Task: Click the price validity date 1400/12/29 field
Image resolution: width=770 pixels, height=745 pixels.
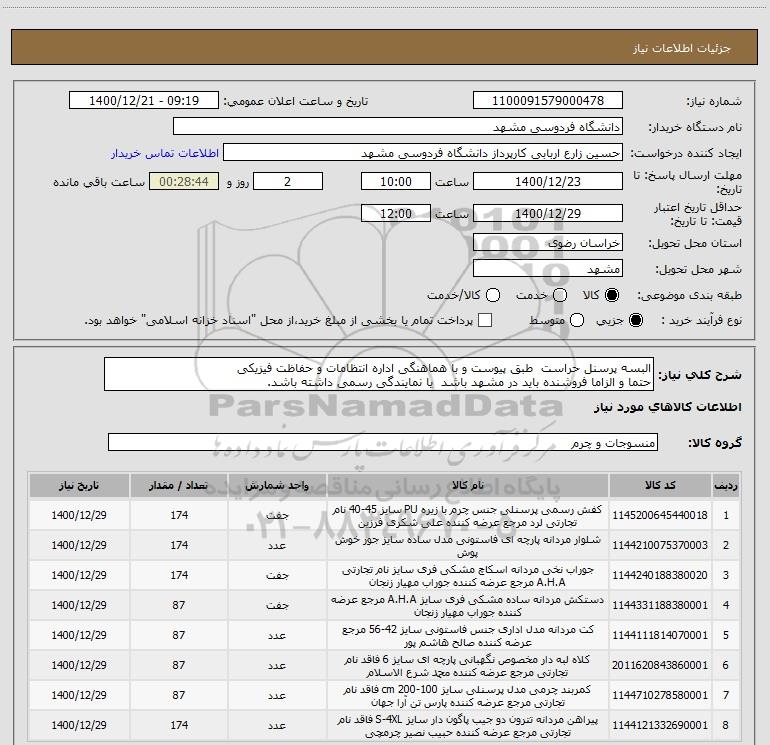Action: point(548,214)
